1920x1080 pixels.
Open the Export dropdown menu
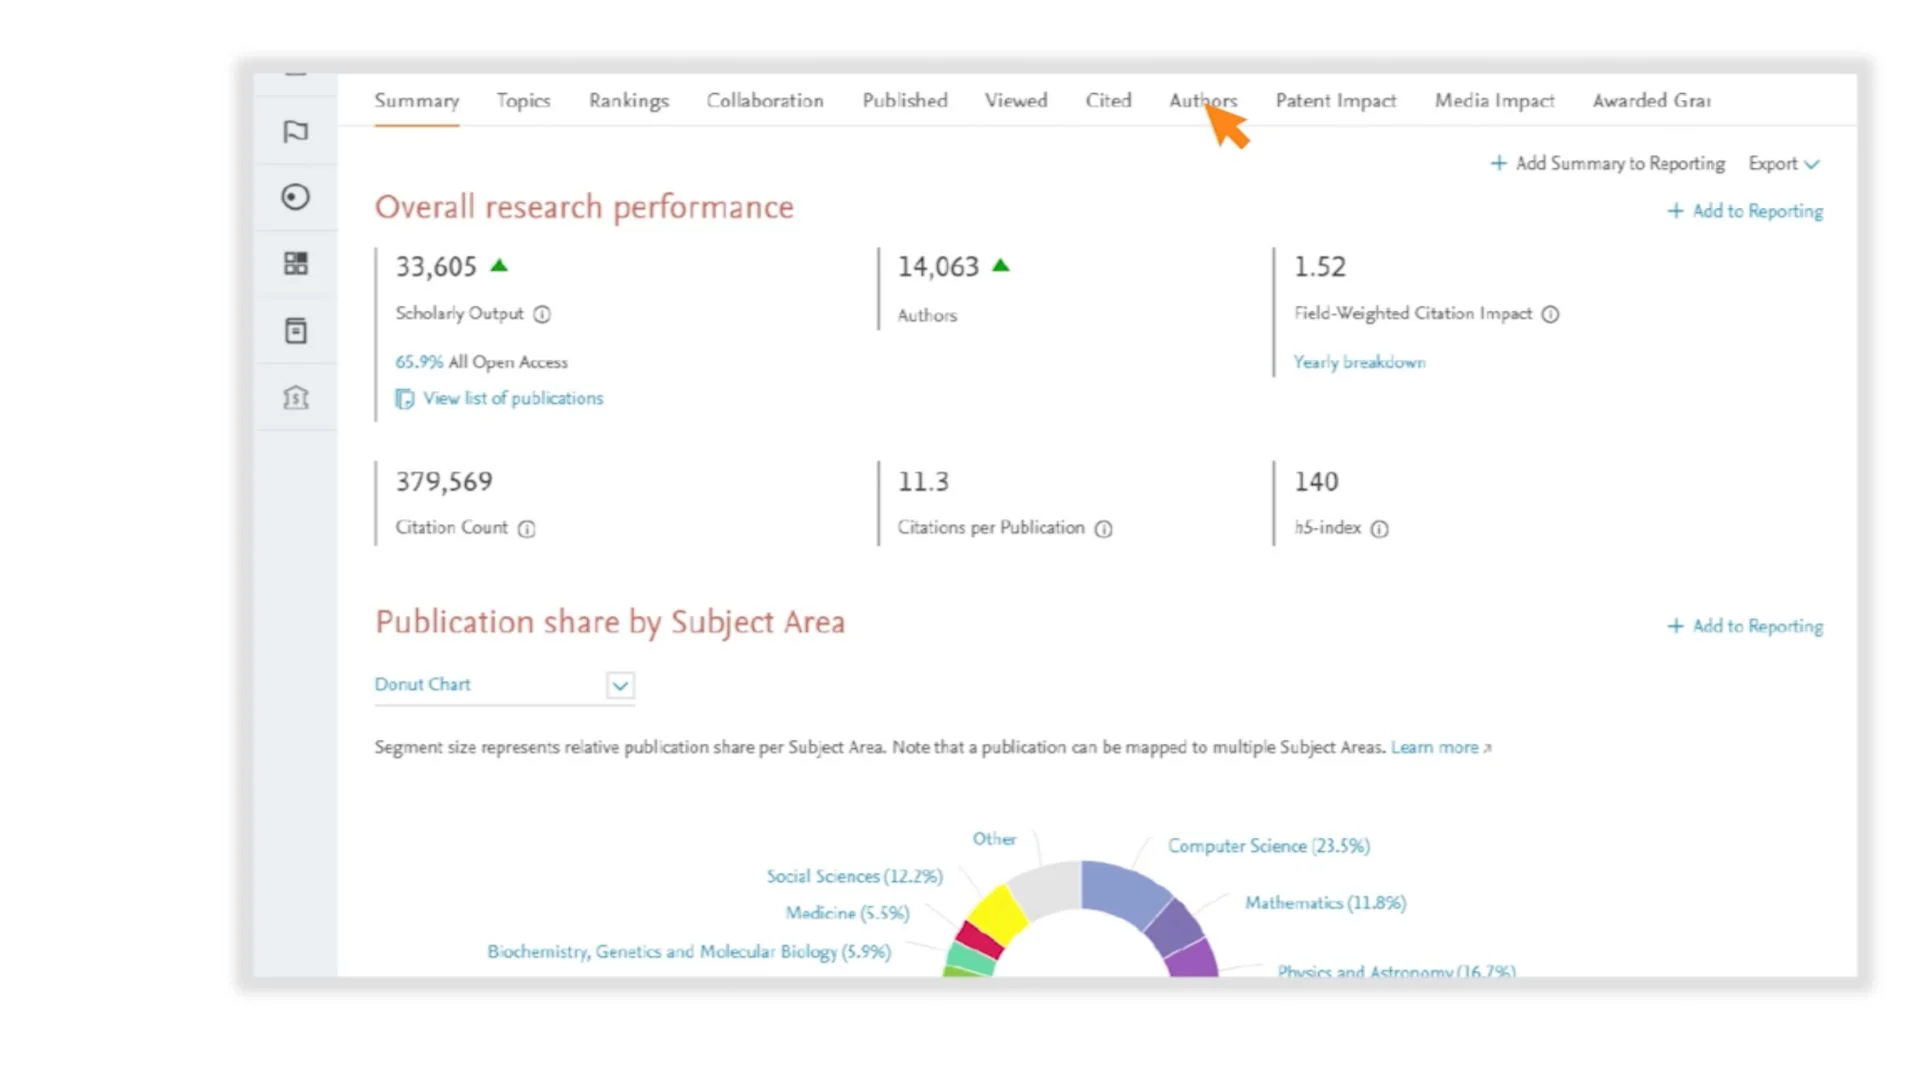pyautogui.click(x=1783, y=164)
